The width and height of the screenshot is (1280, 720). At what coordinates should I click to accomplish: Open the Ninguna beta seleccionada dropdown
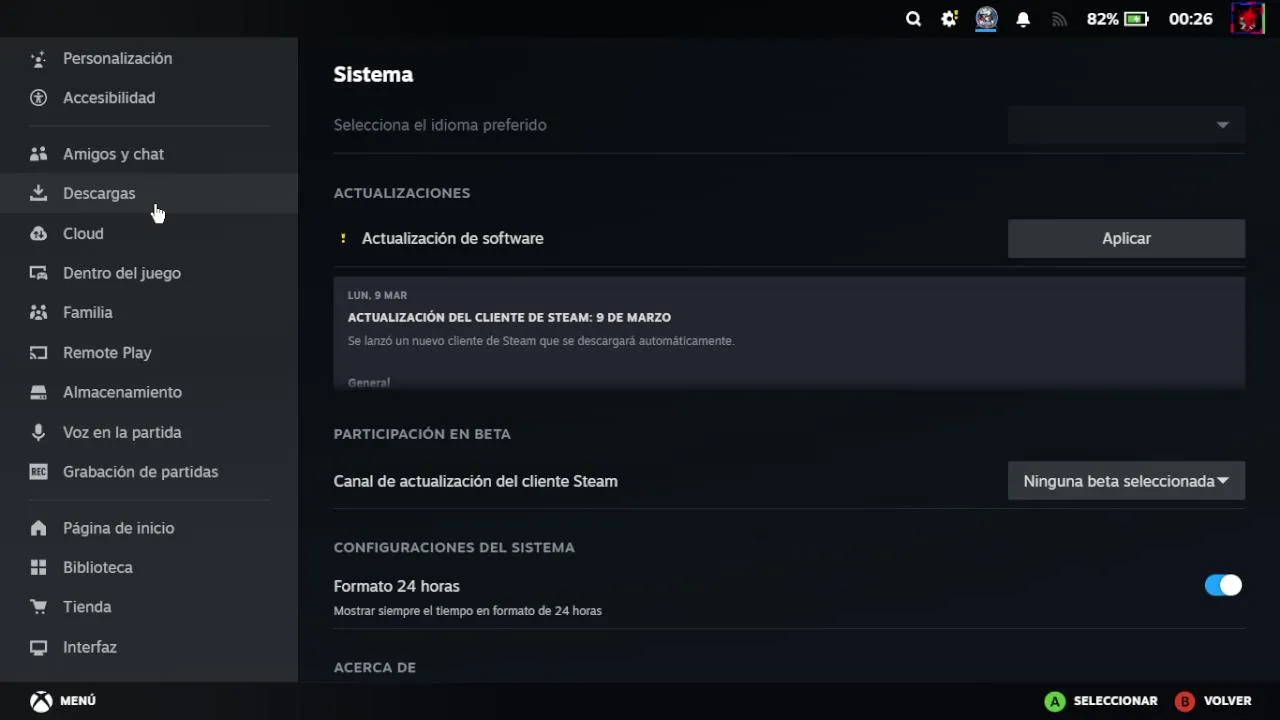[1126, 481]
